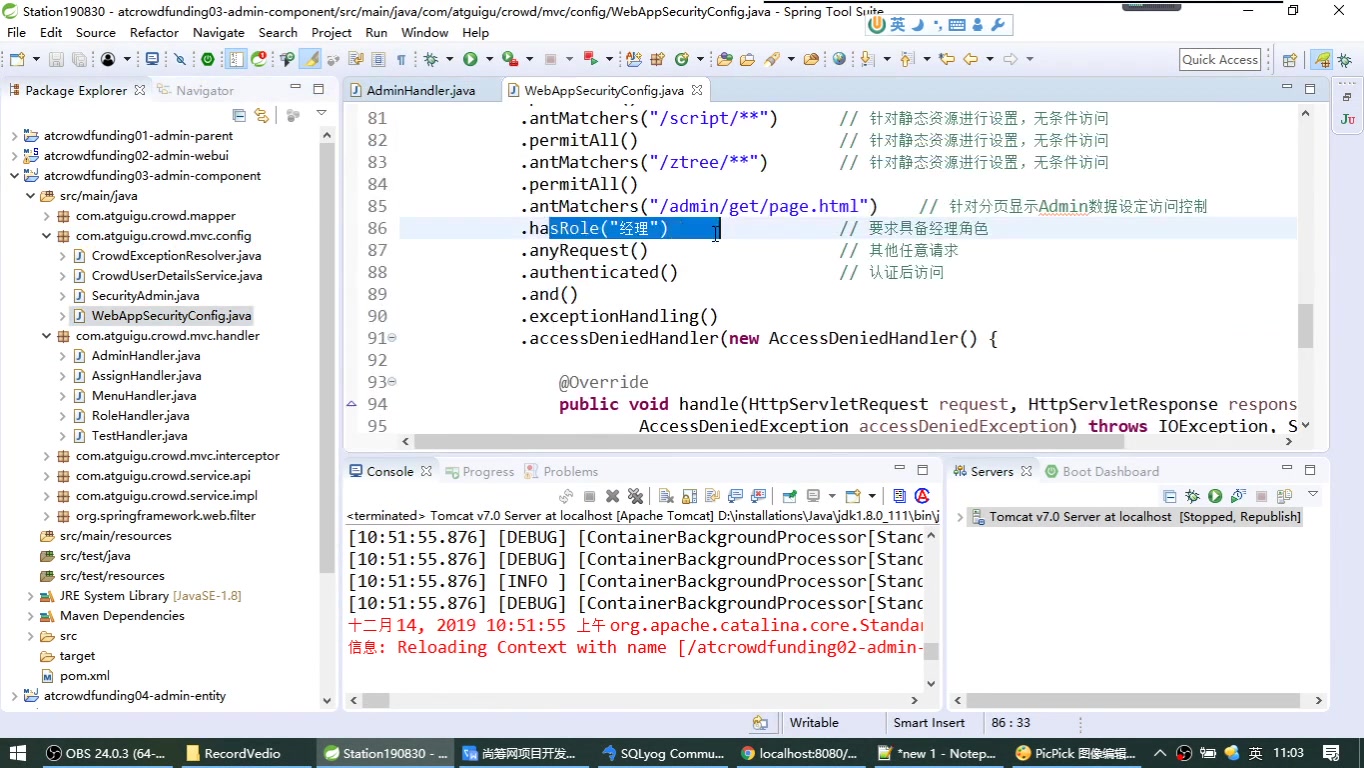Screen dimensions: 1364x768
Task: Click the fold toggle on line 93
Action: pos(392,382)
